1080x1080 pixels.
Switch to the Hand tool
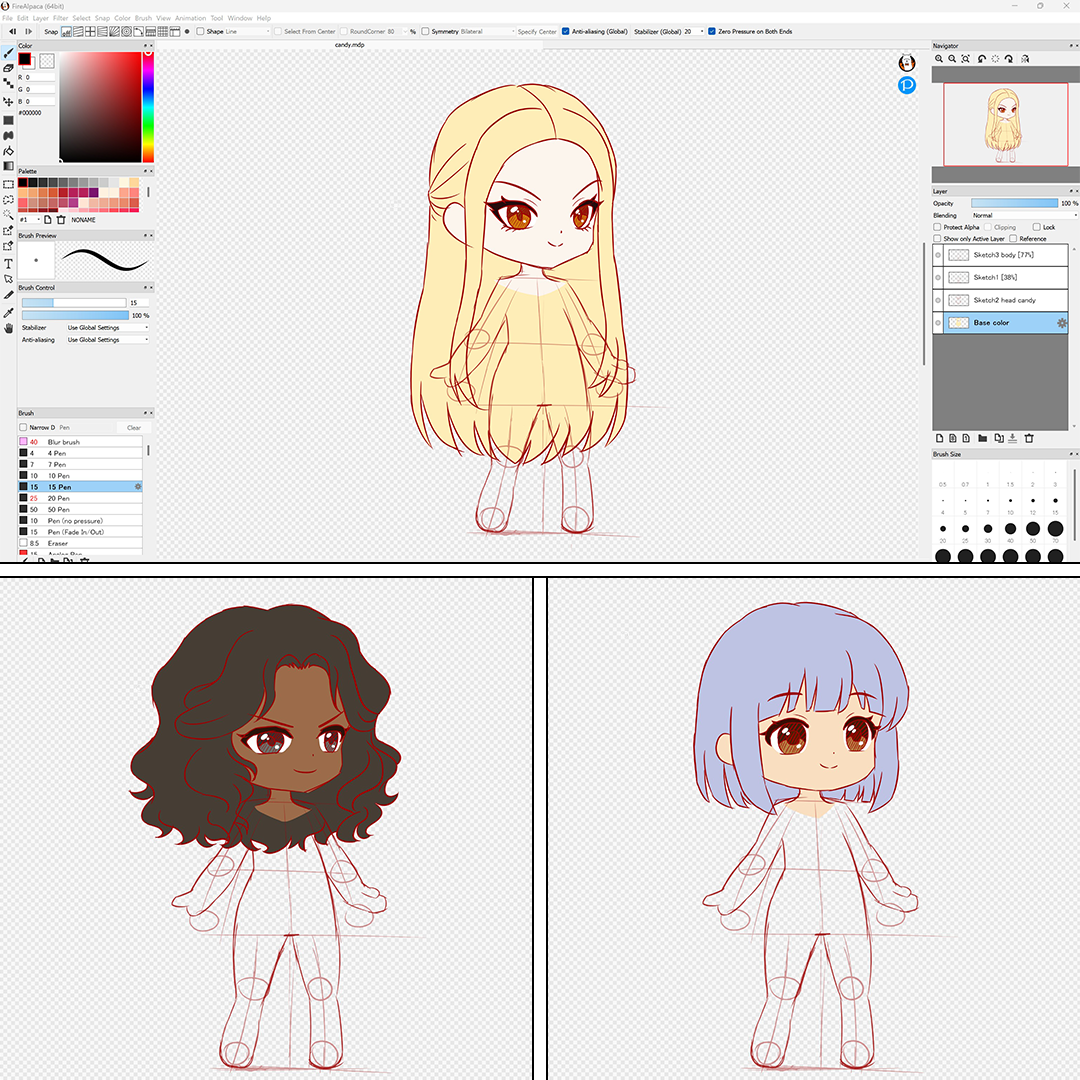8,329
